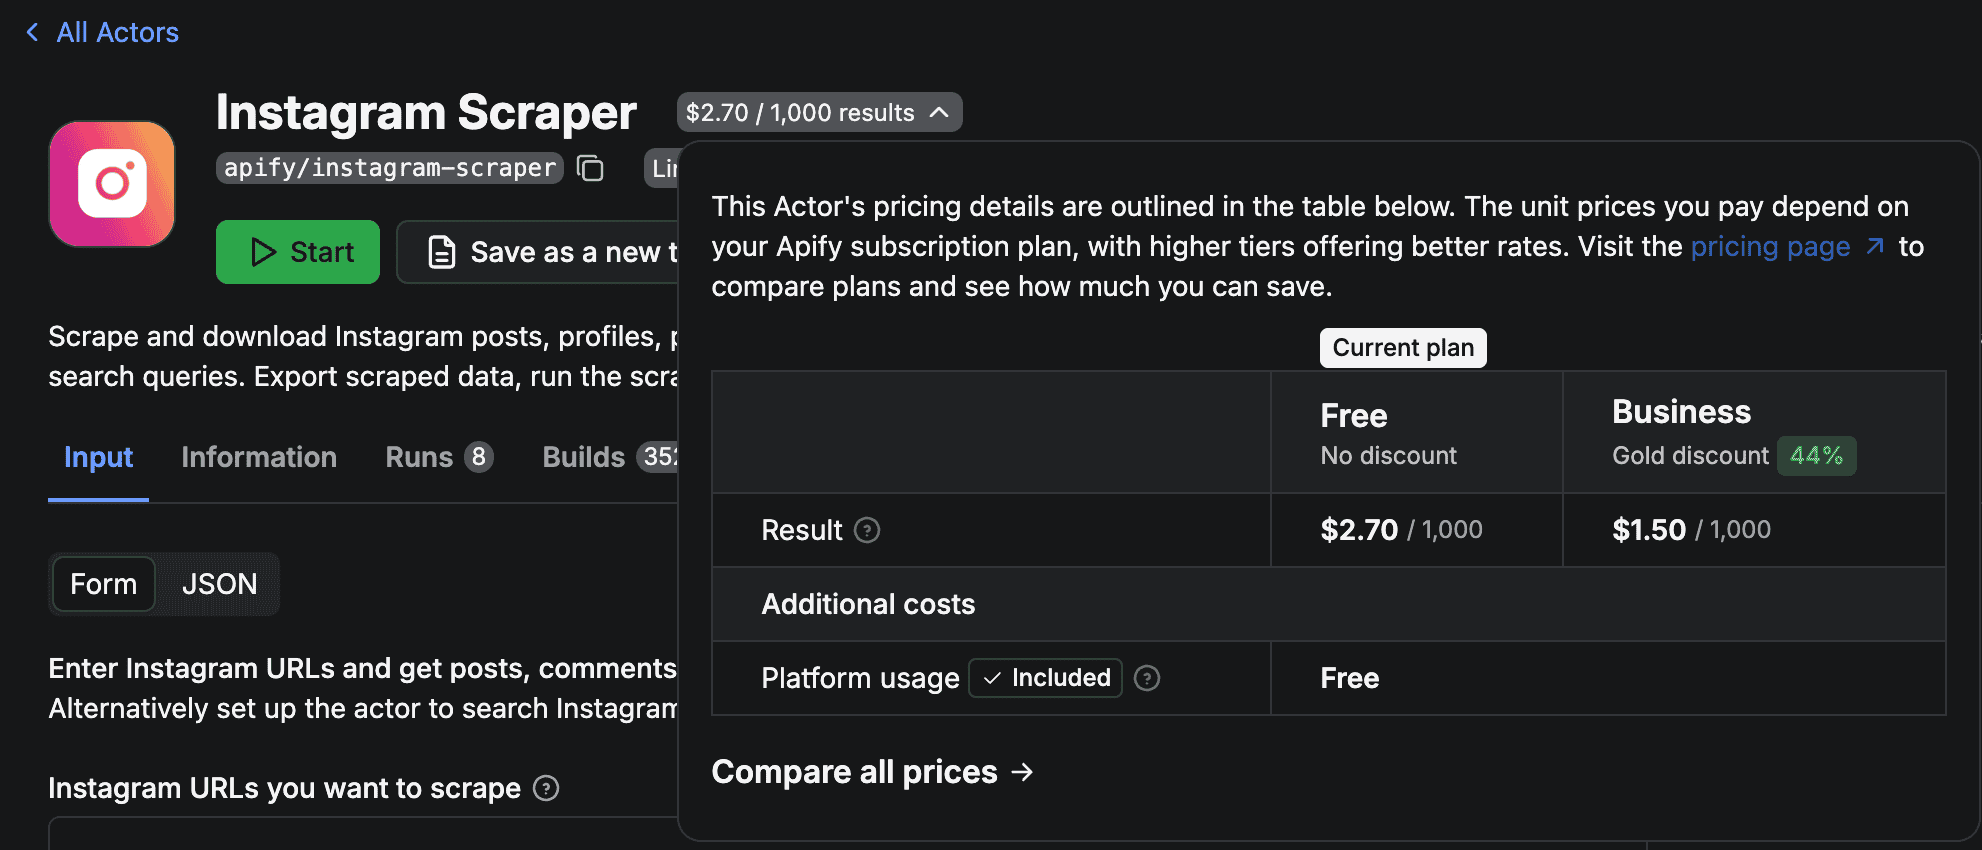Click the Current plan badge

[x=1403, y=348]
